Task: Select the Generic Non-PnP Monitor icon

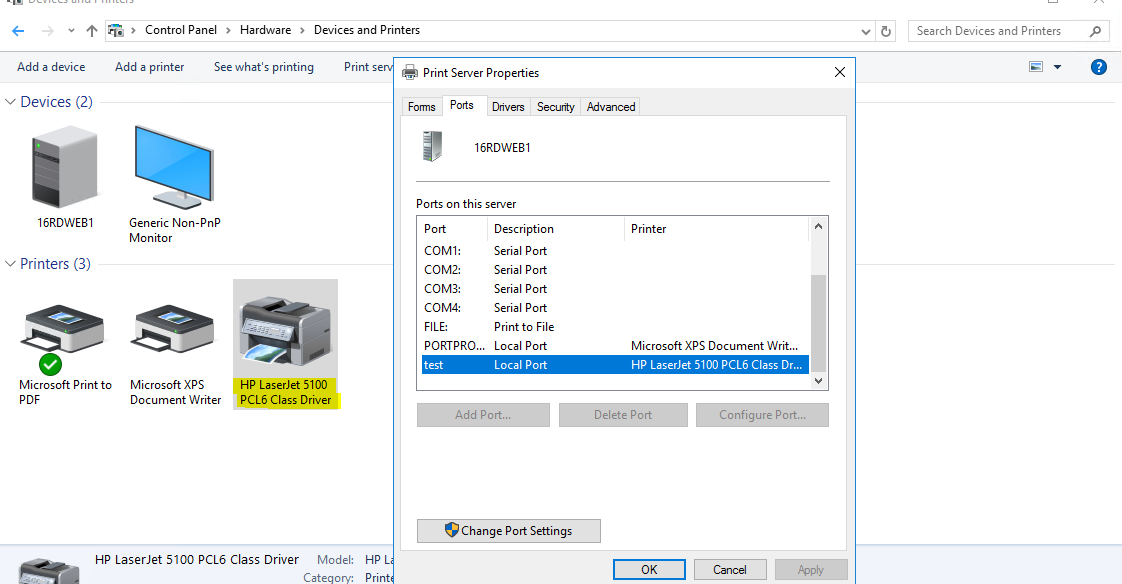Action: (x=172, y=165)
